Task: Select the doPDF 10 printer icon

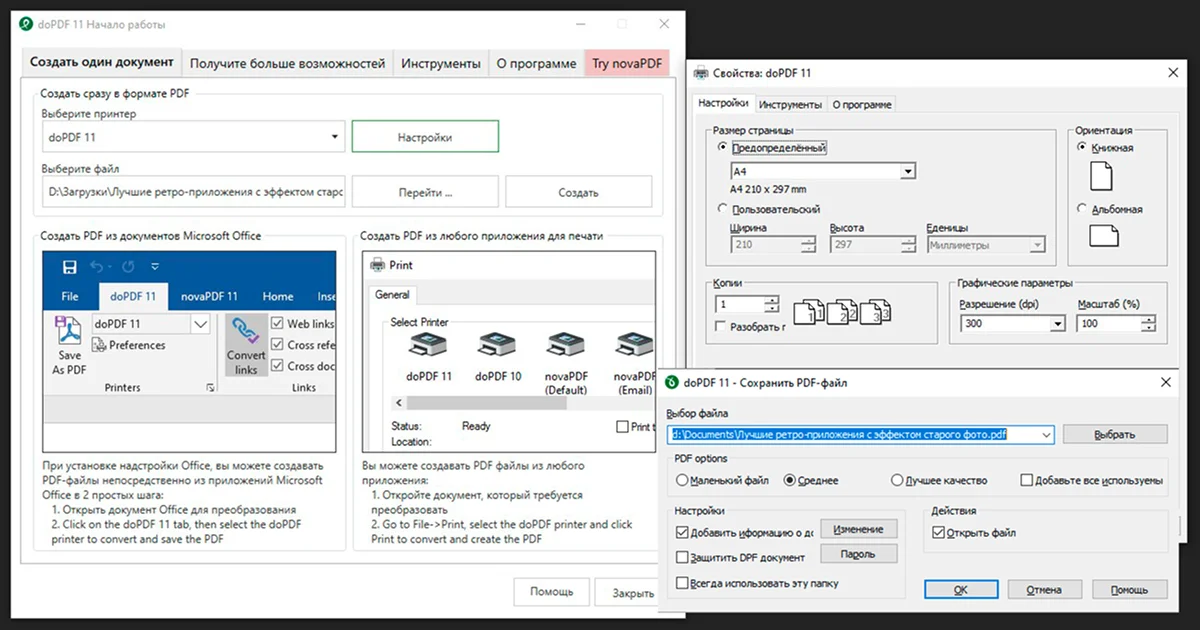Action: 498,346
